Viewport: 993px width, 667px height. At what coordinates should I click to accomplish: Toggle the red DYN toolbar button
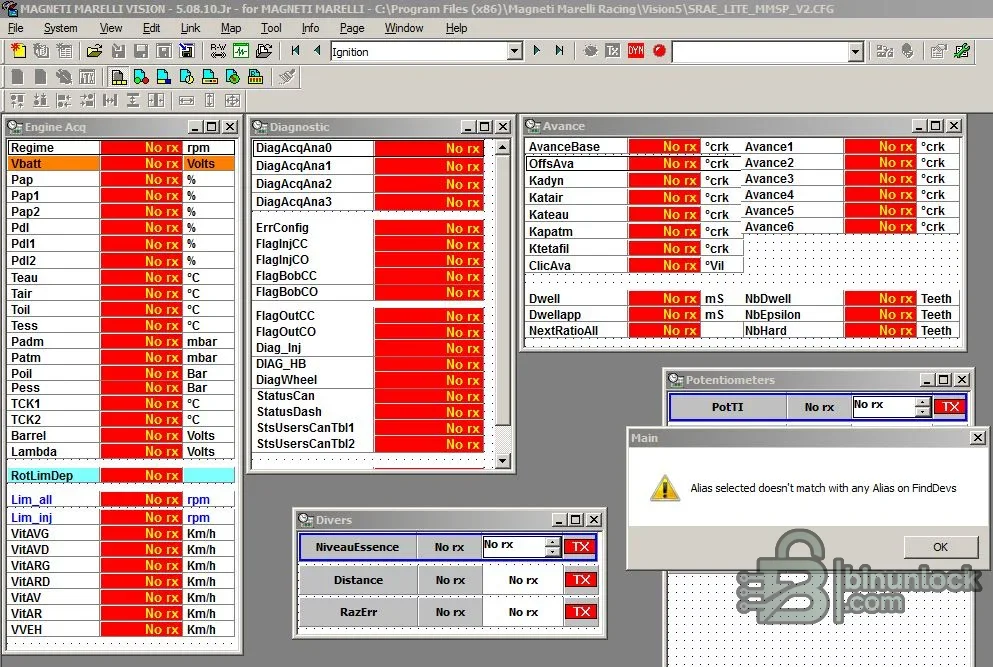coord(636,51)
